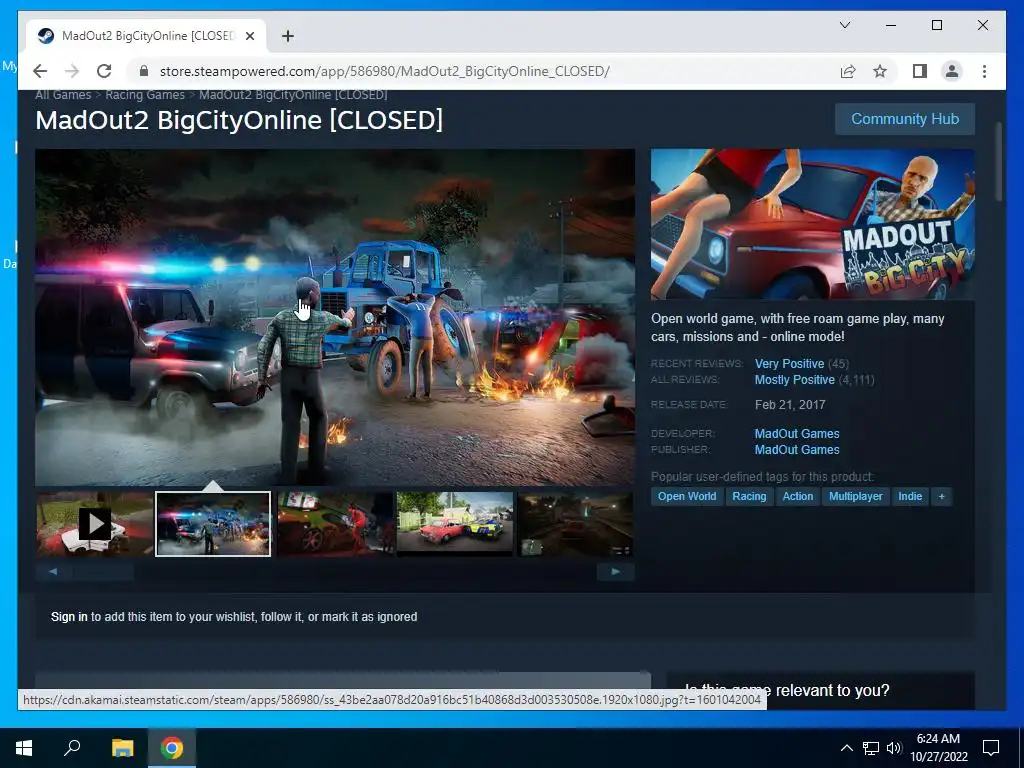Viewport: 1024px width, 768px height.
Task: Open the Chrome three-dot menu
Action: [984, 71]
